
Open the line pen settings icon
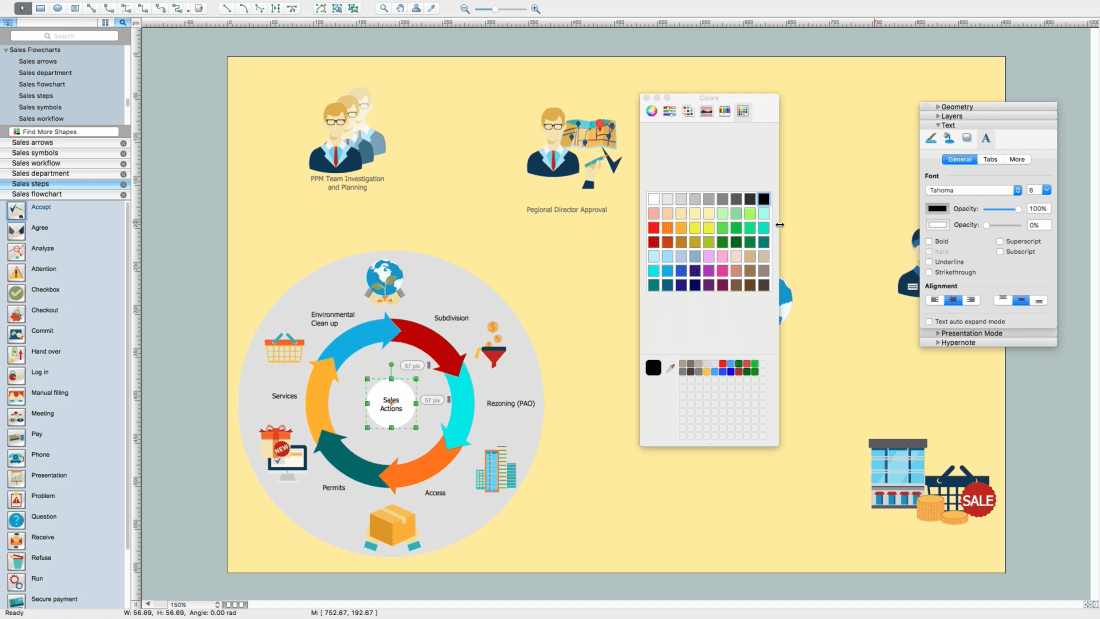tap(931, 138)
